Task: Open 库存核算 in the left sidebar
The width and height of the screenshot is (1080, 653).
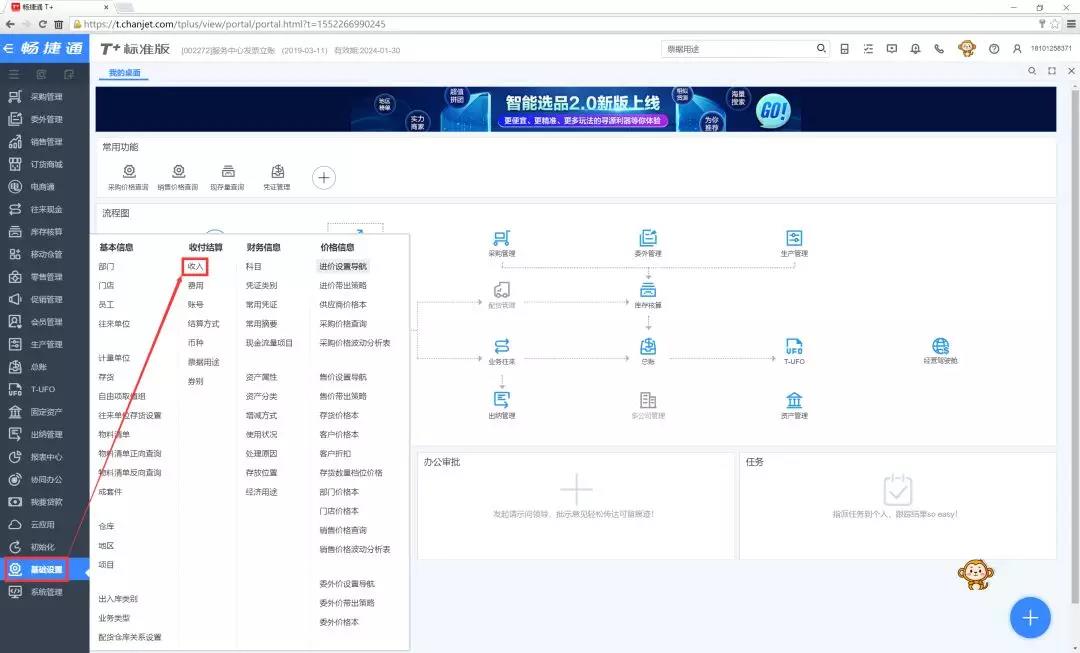Action: 45,232
